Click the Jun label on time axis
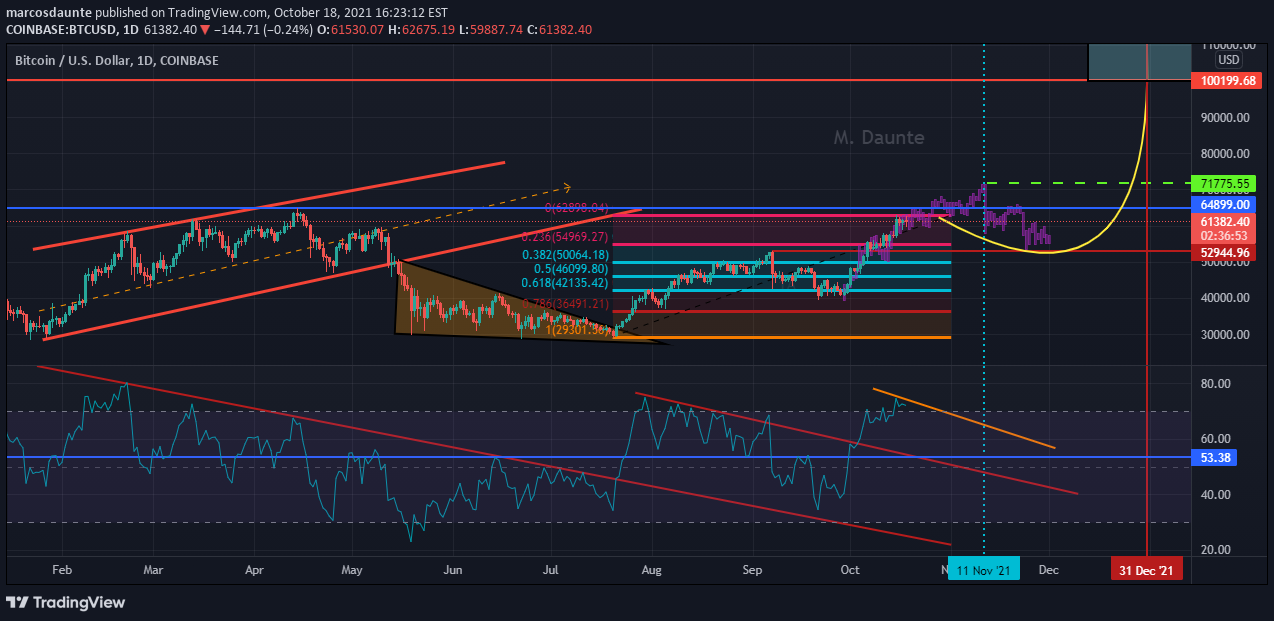The width and height of the screenshot is (1274, 621). coord(453,570)
